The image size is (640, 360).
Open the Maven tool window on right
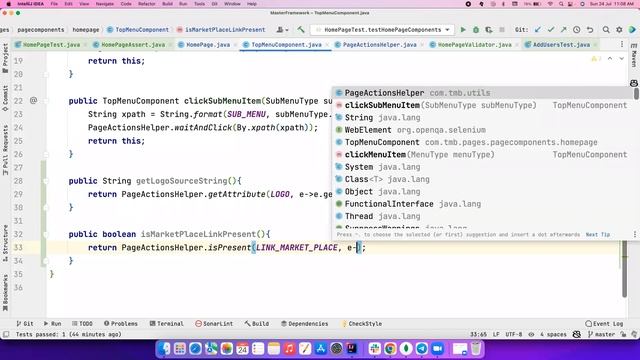(x=634, y=56)
